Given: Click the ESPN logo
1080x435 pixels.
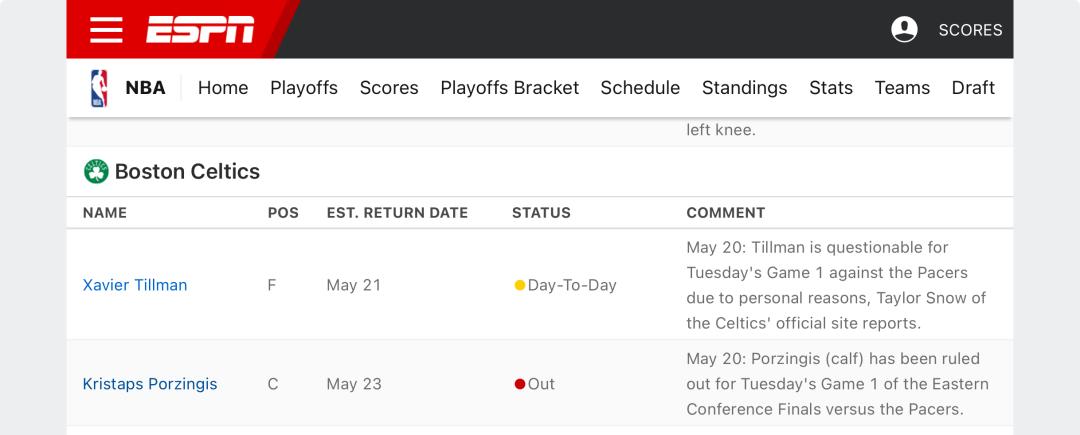Looking at the screenshot, I should click(x=200, y=30).
